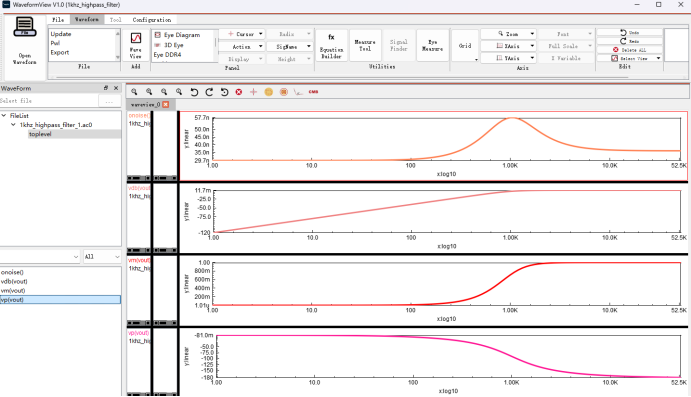Image resolution: width=691 pixels, height=397 pixels.
Task: Click the Delete All button
Action: 630,50
